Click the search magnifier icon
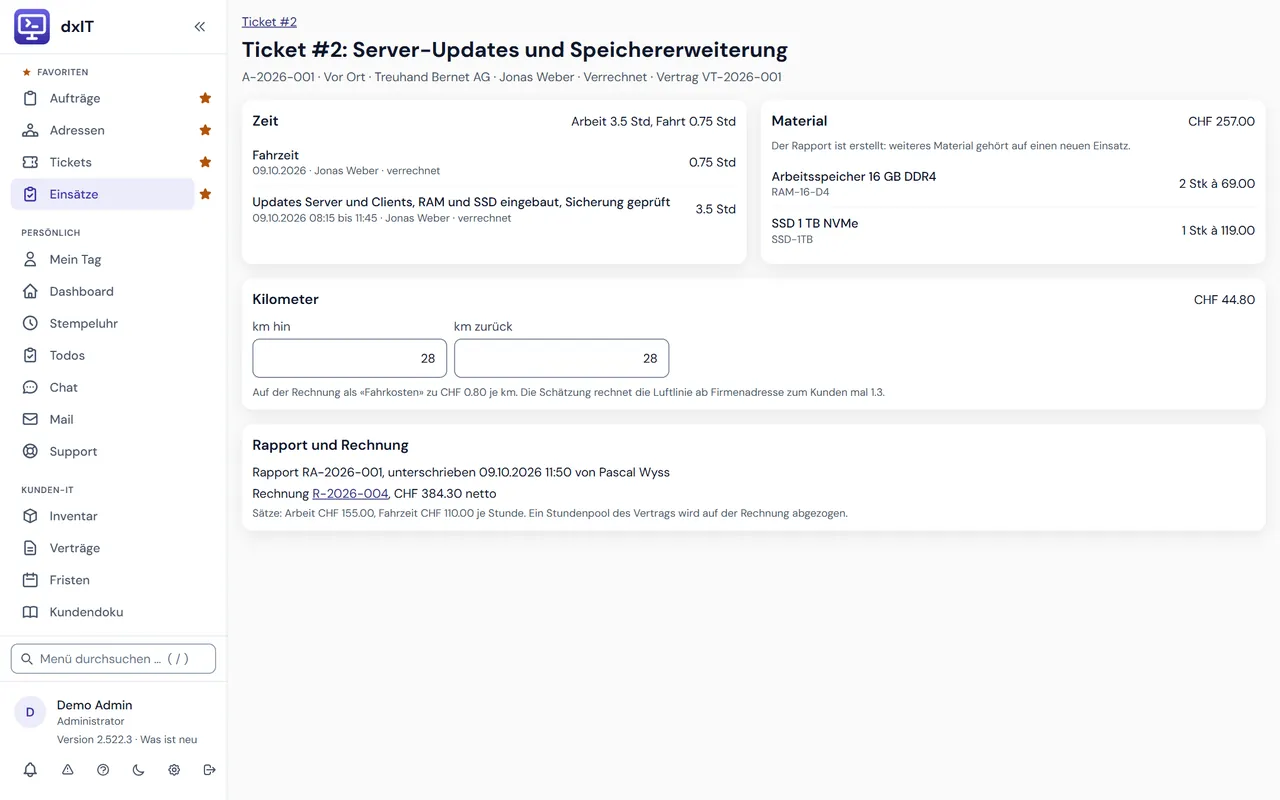 click(27, 659)
